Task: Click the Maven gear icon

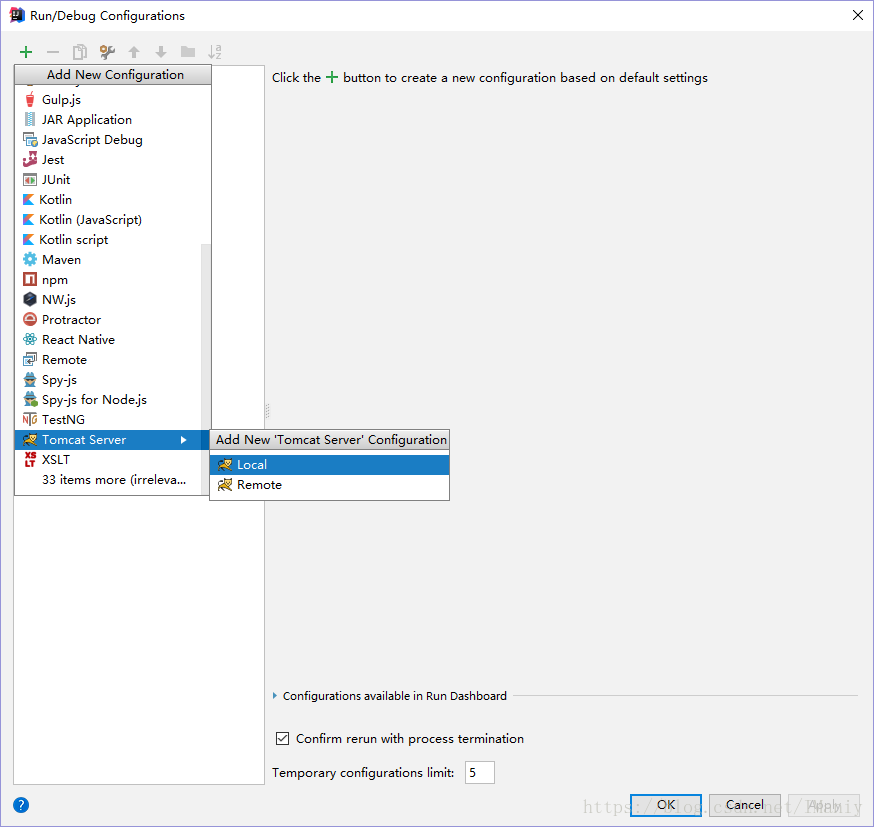Action: (30, 260)
